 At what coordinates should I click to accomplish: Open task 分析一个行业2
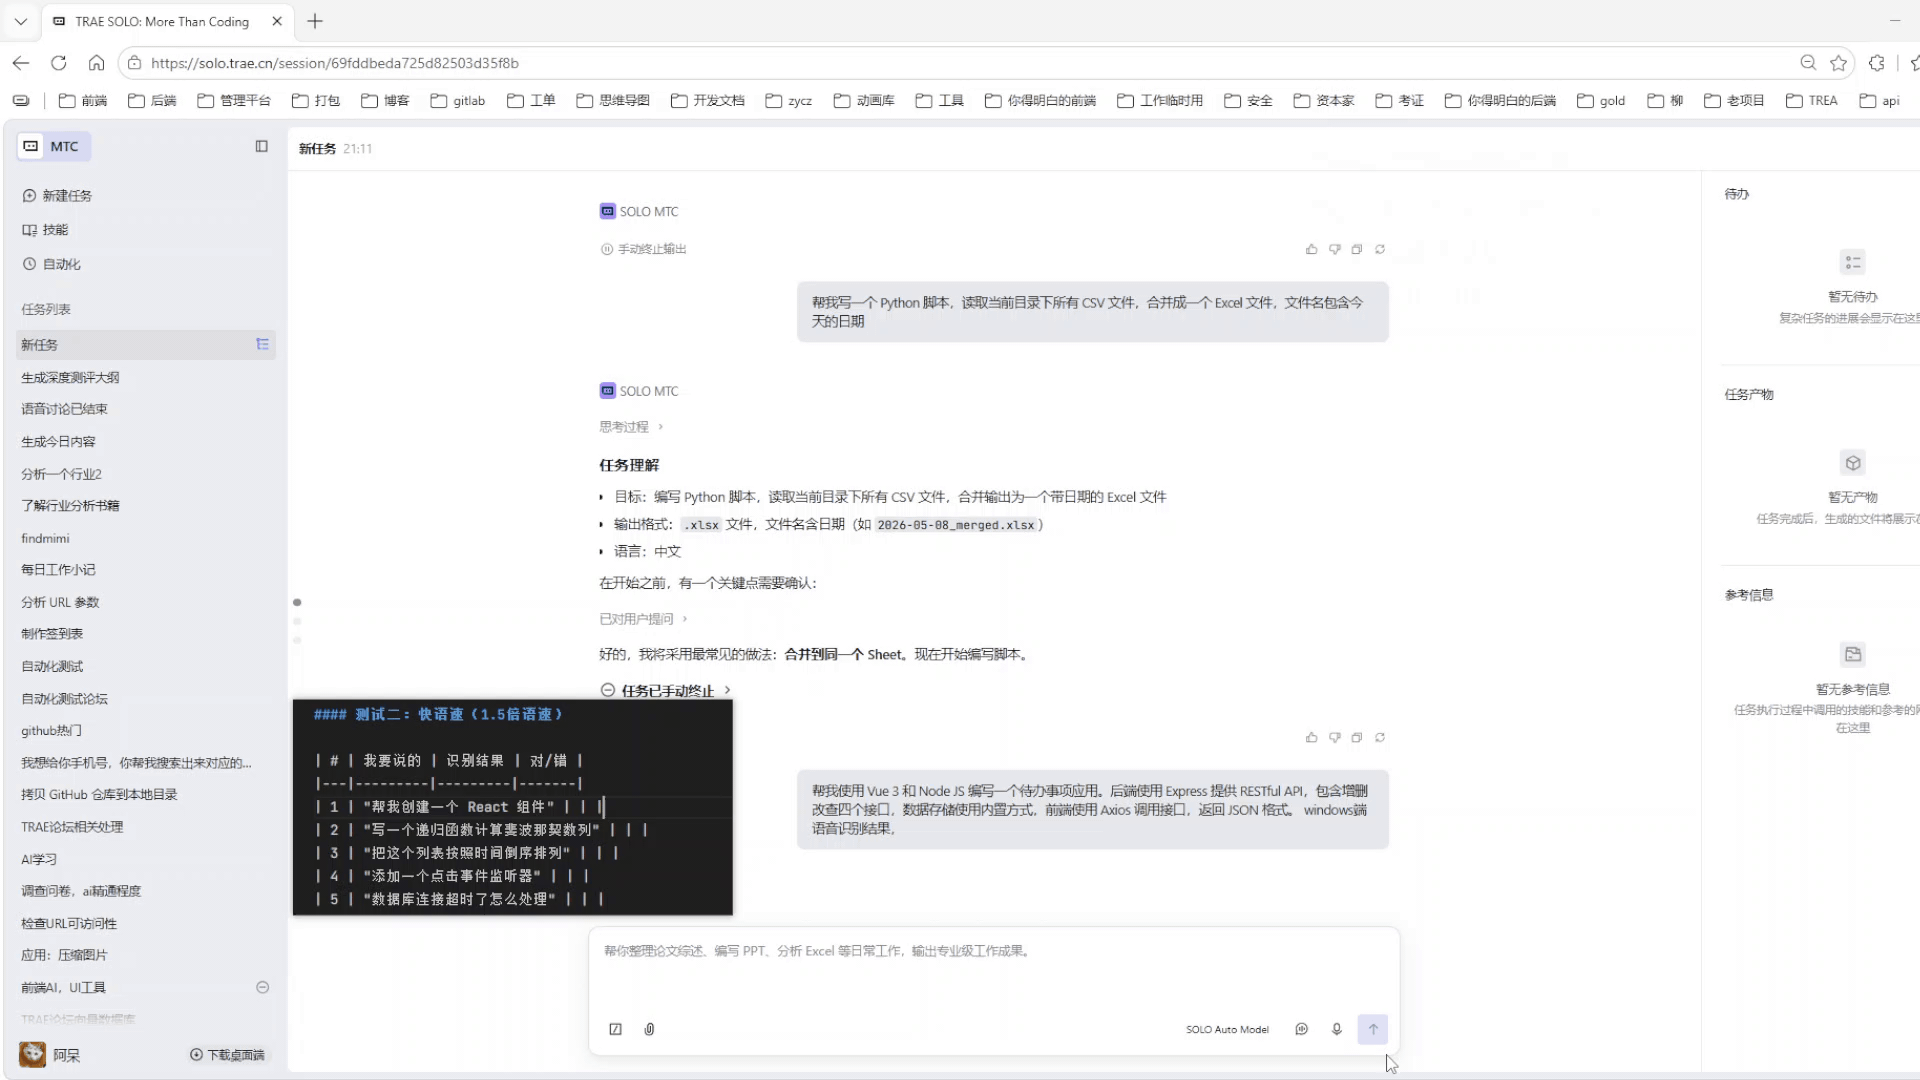tap(61, 474)
